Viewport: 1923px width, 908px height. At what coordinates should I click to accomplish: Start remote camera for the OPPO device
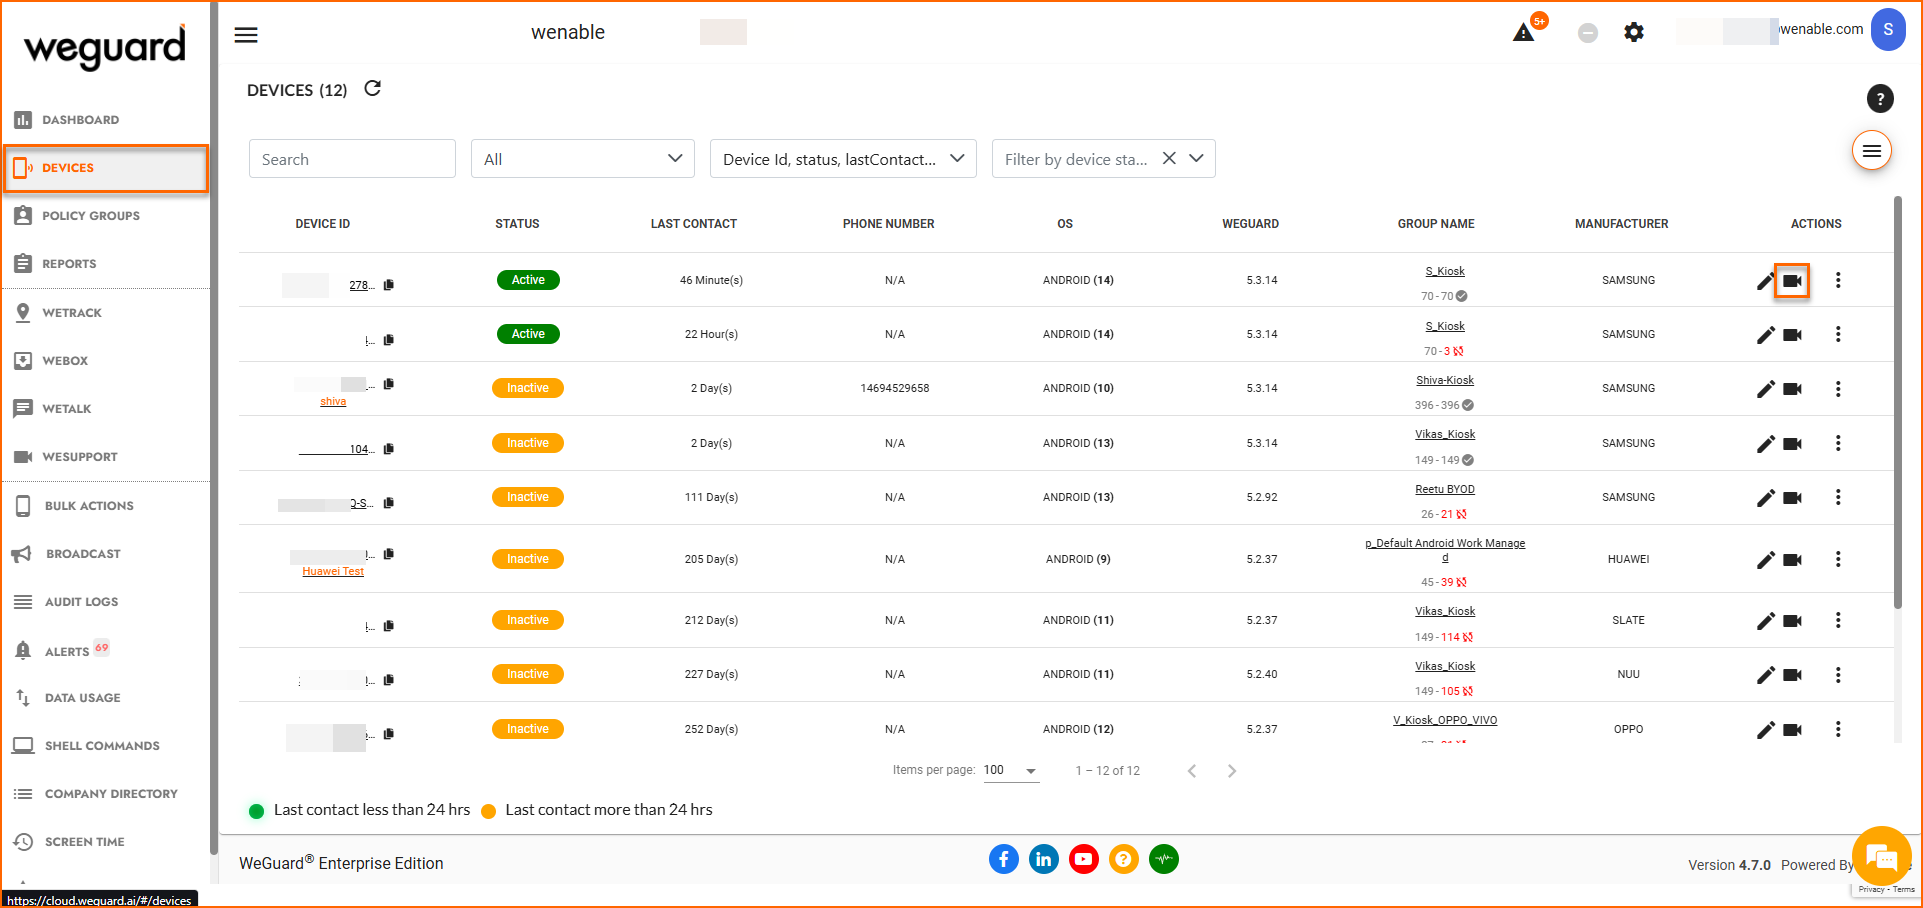(1792, 730)
